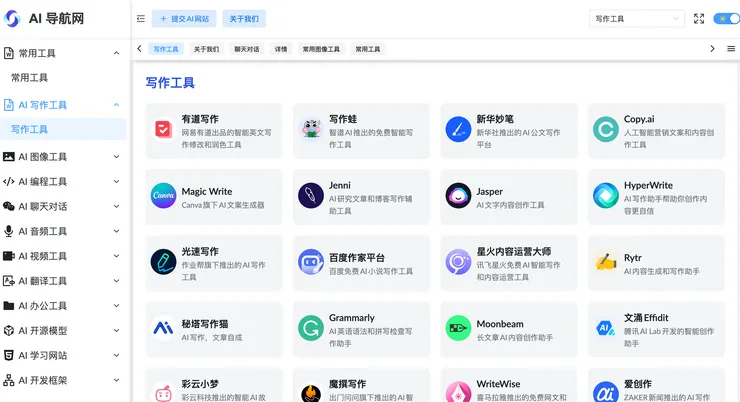Open the Jasper face icon

coord(458,195)
